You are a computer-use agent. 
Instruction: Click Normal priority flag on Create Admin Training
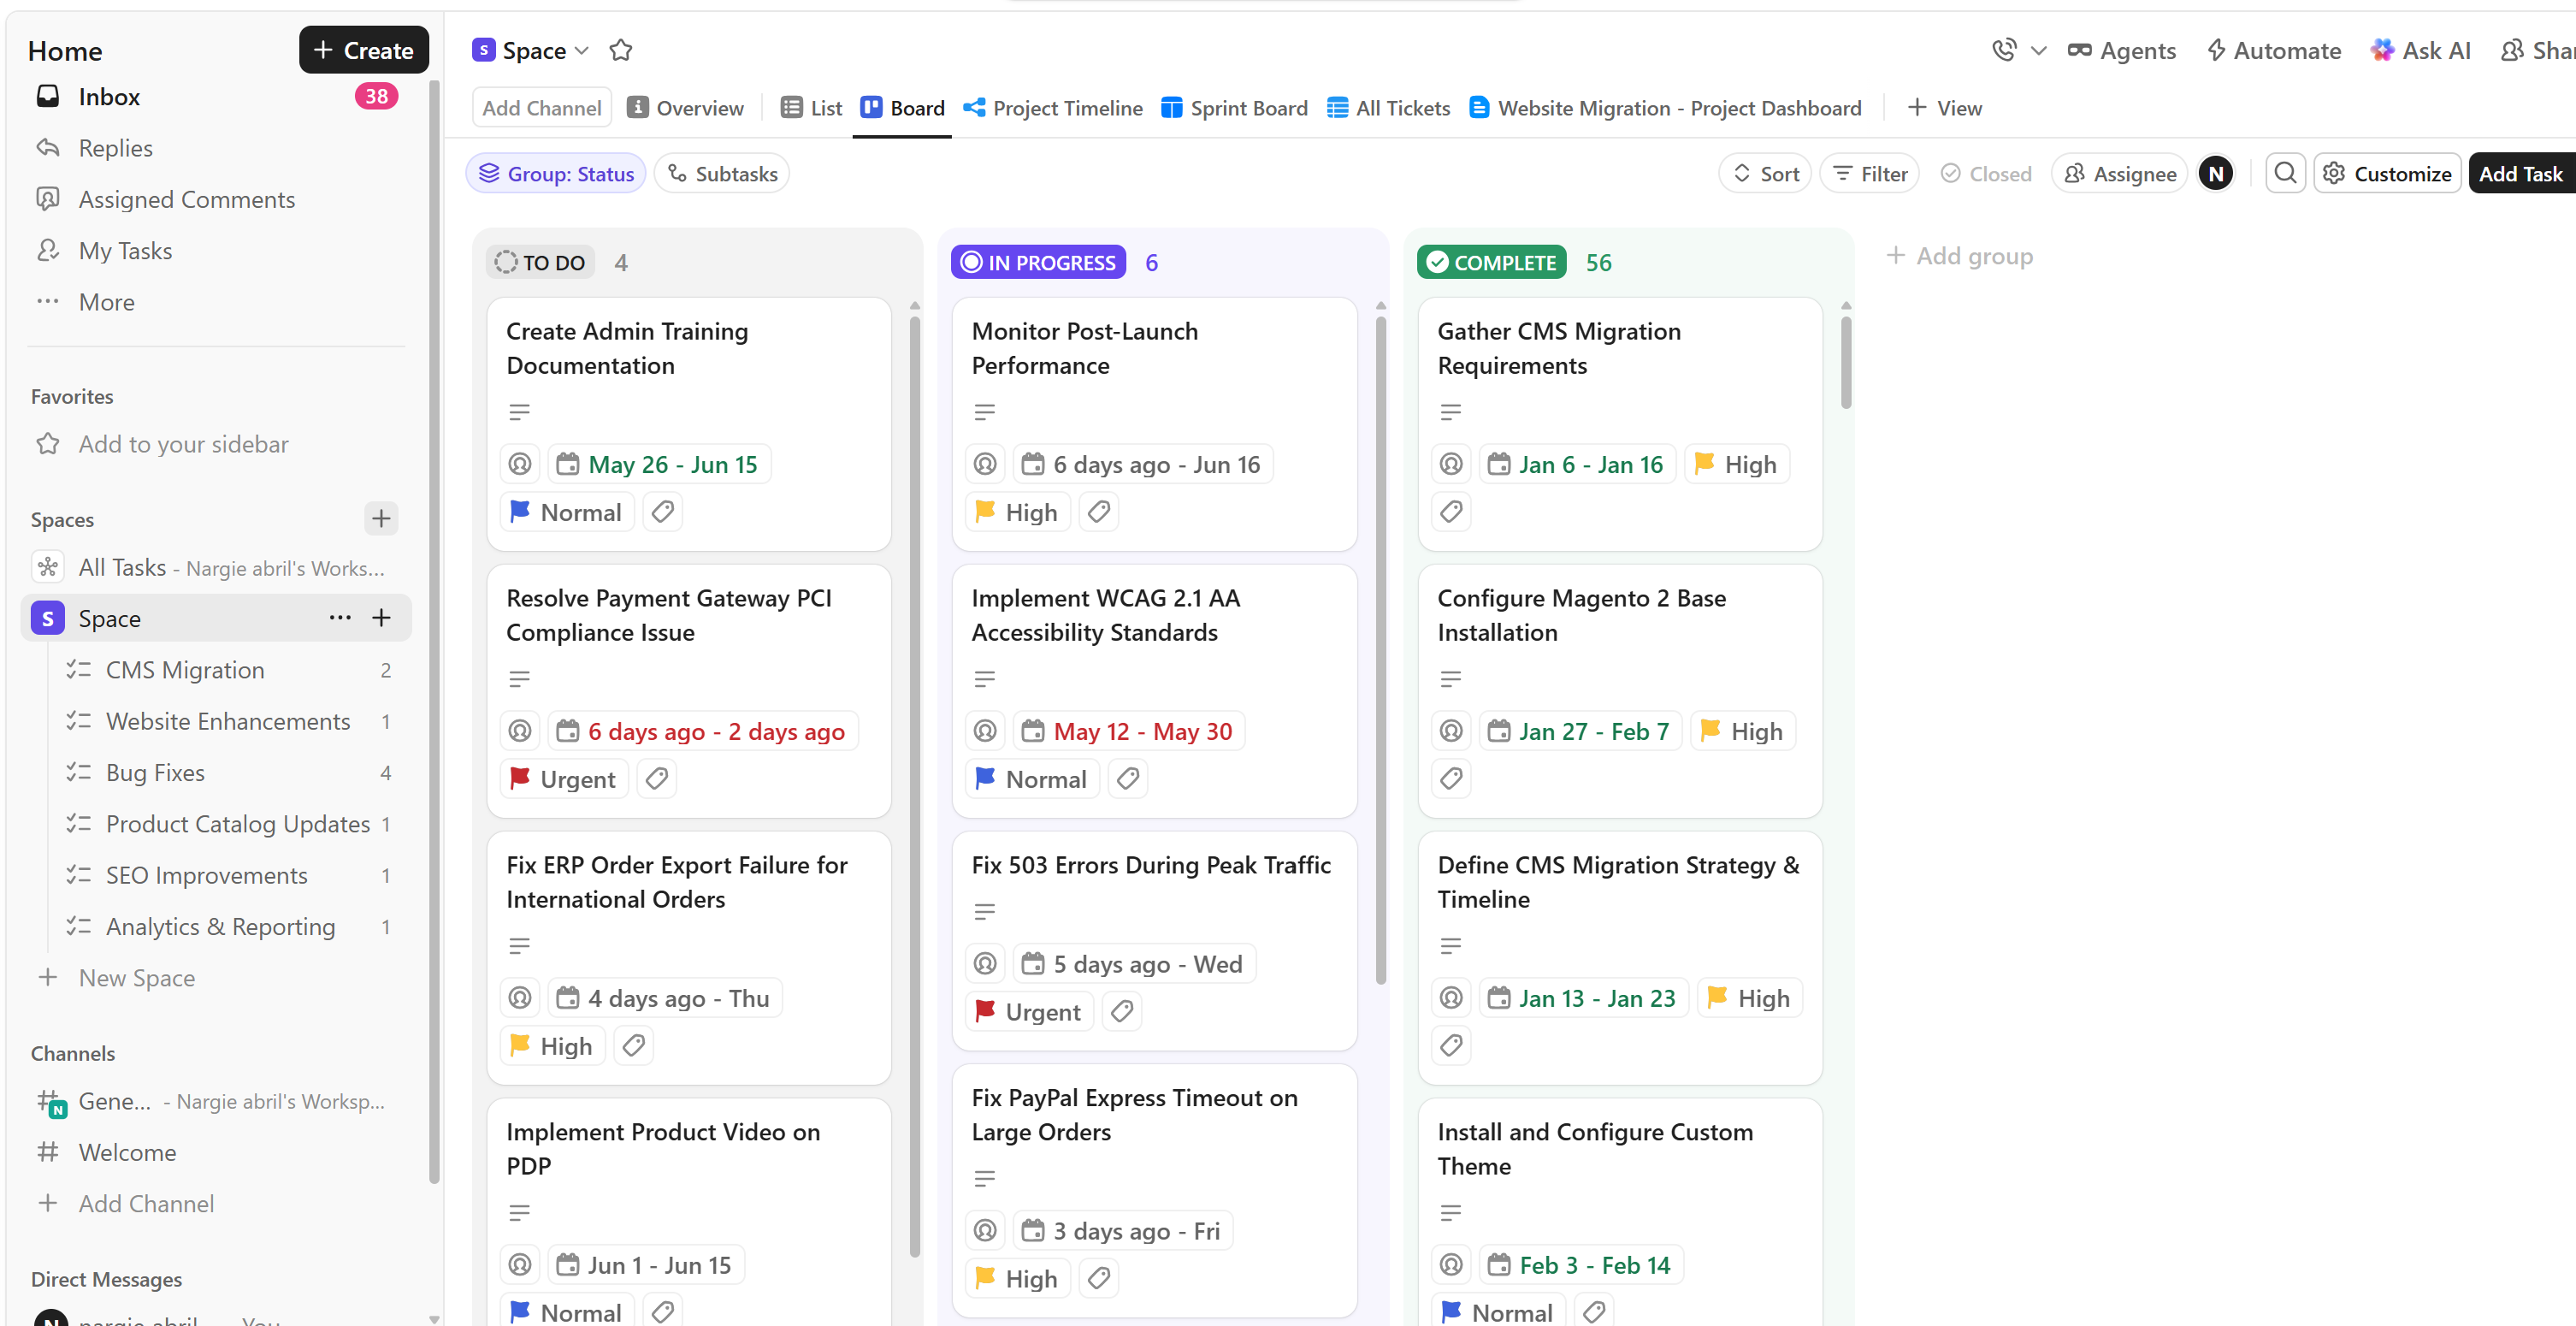pyautogui.click(x=566, y=512)
